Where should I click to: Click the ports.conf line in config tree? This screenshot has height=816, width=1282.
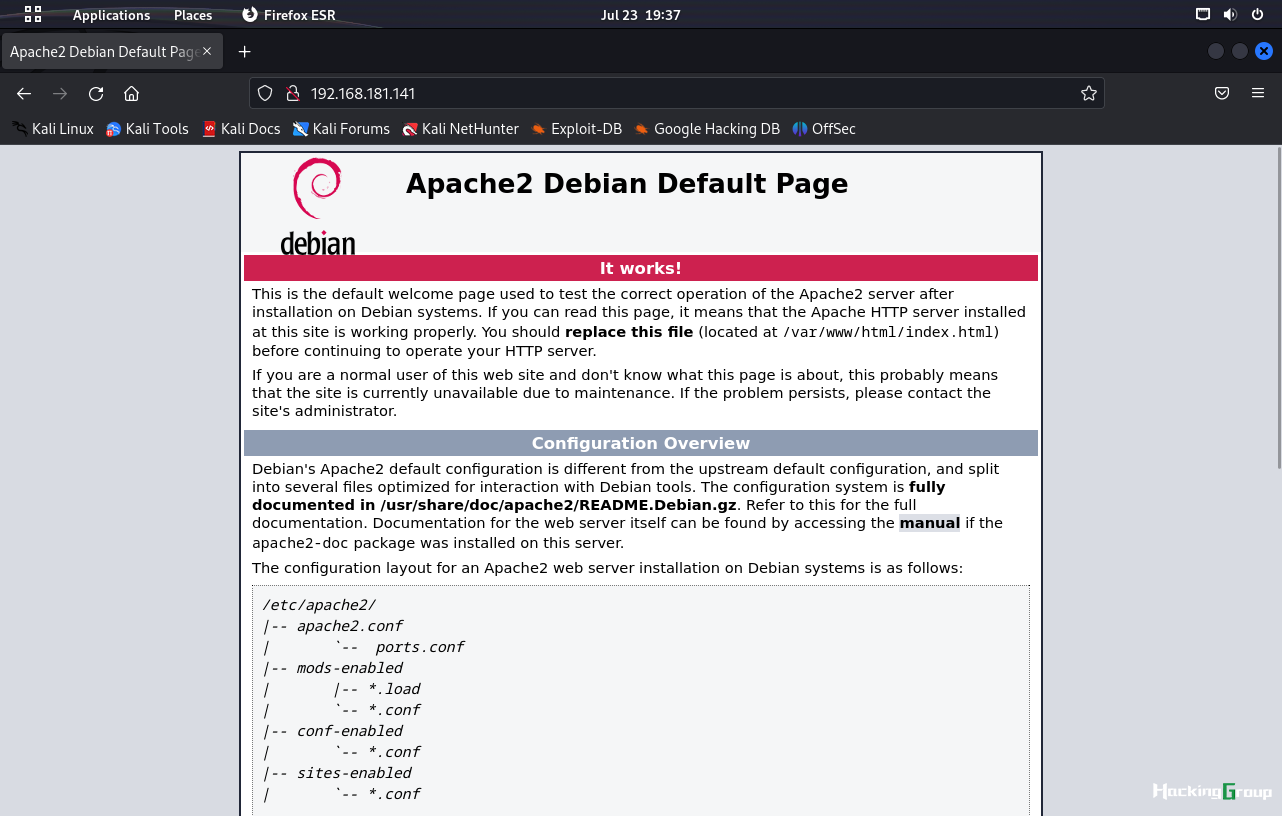[364, 647]
